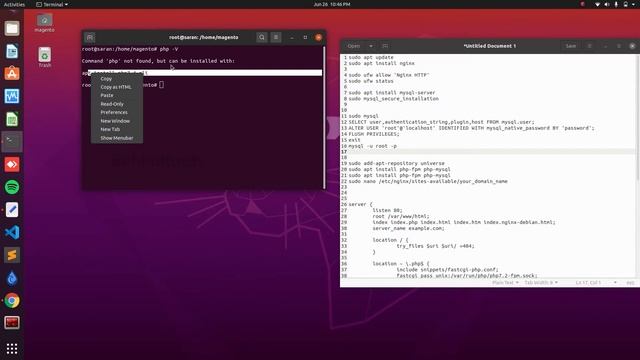
Task: Click the 'server {' line in editor
Action: [x=360, y=204]
